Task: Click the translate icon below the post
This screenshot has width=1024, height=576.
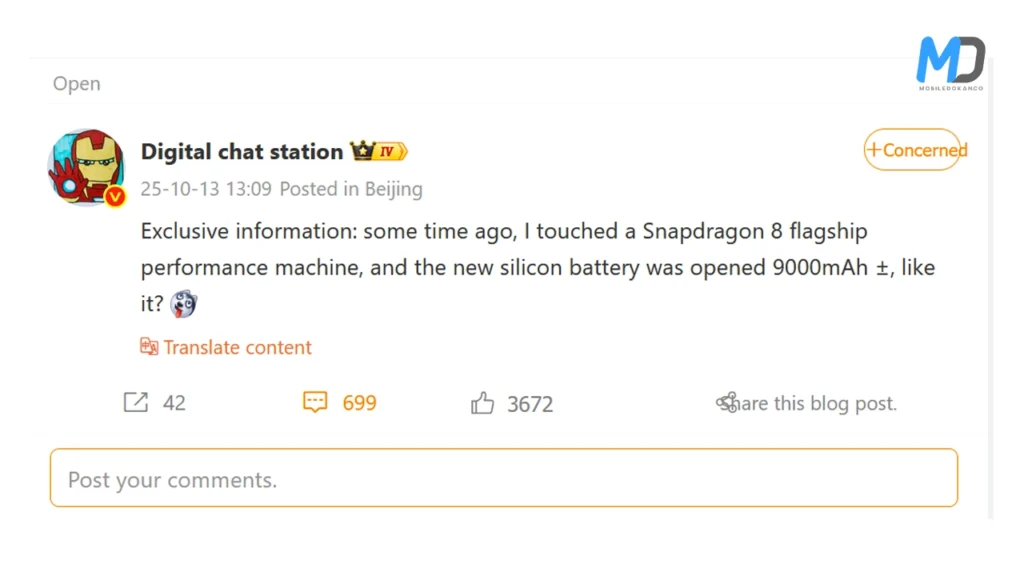Action: (149, 347)
